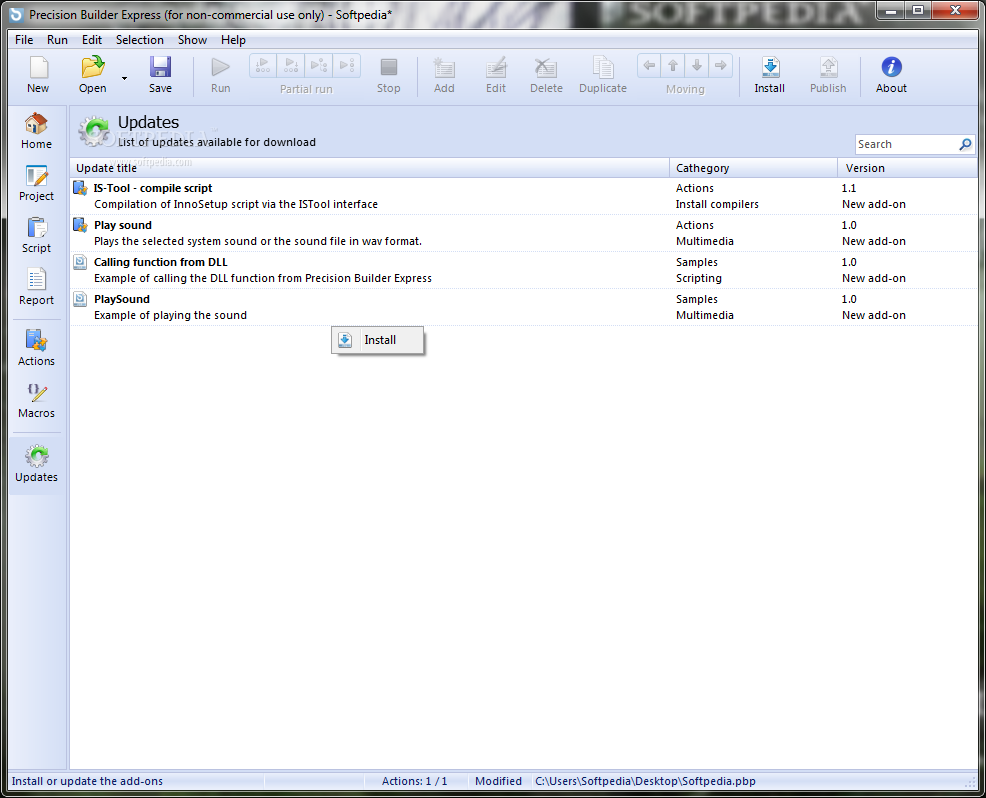Click the third Partial run icon
The image size is (986, 798).
click(319, 65)
